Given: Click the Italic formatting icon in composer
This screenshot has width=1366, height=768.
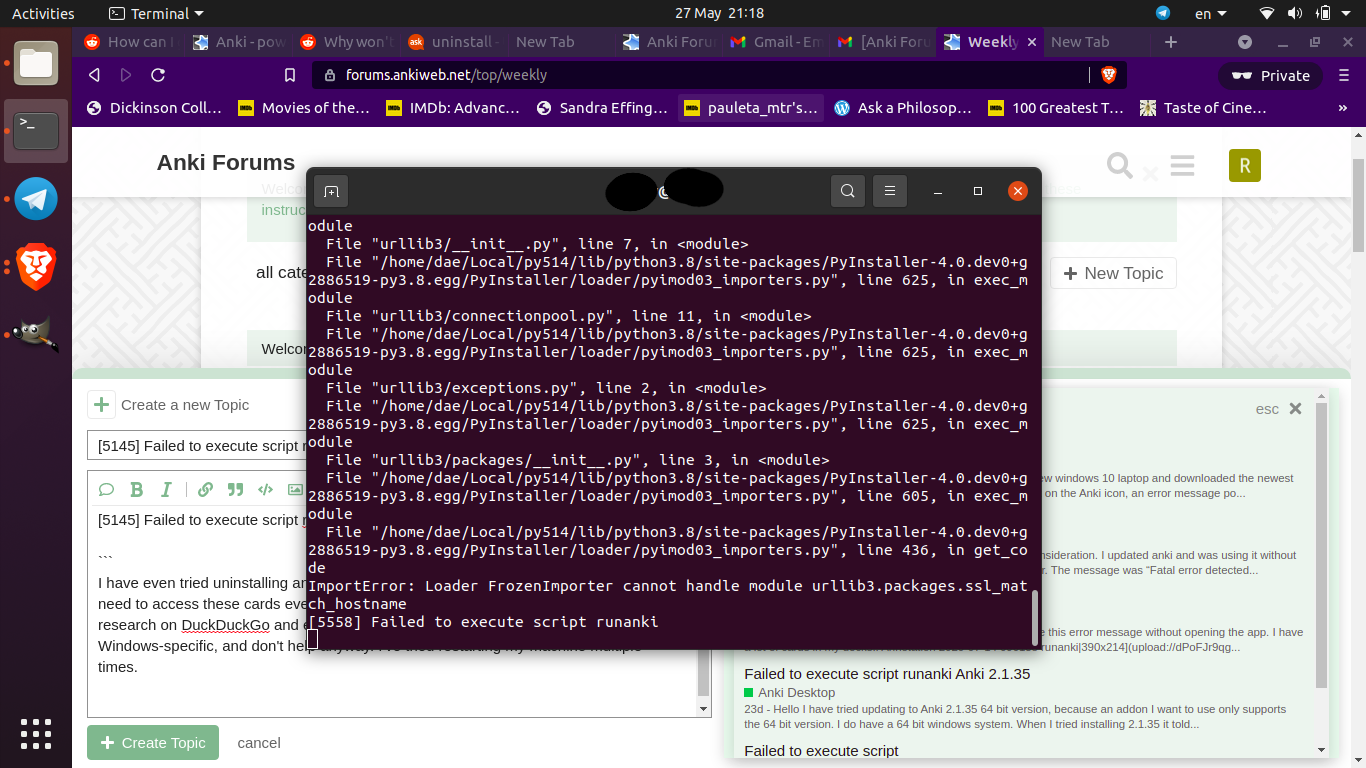Looking at the screenshot, I should click(x=167, y=489).
